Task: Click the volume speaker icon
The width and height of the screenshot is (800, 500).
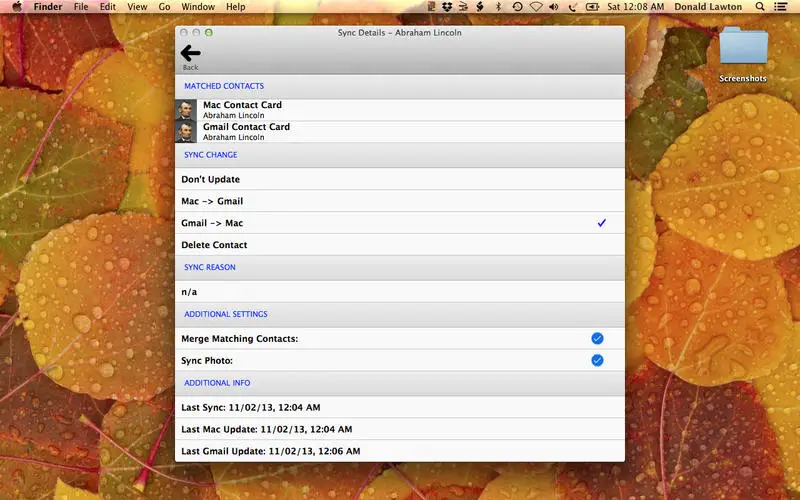Action: pyautogui.click(x=554, y=7)
